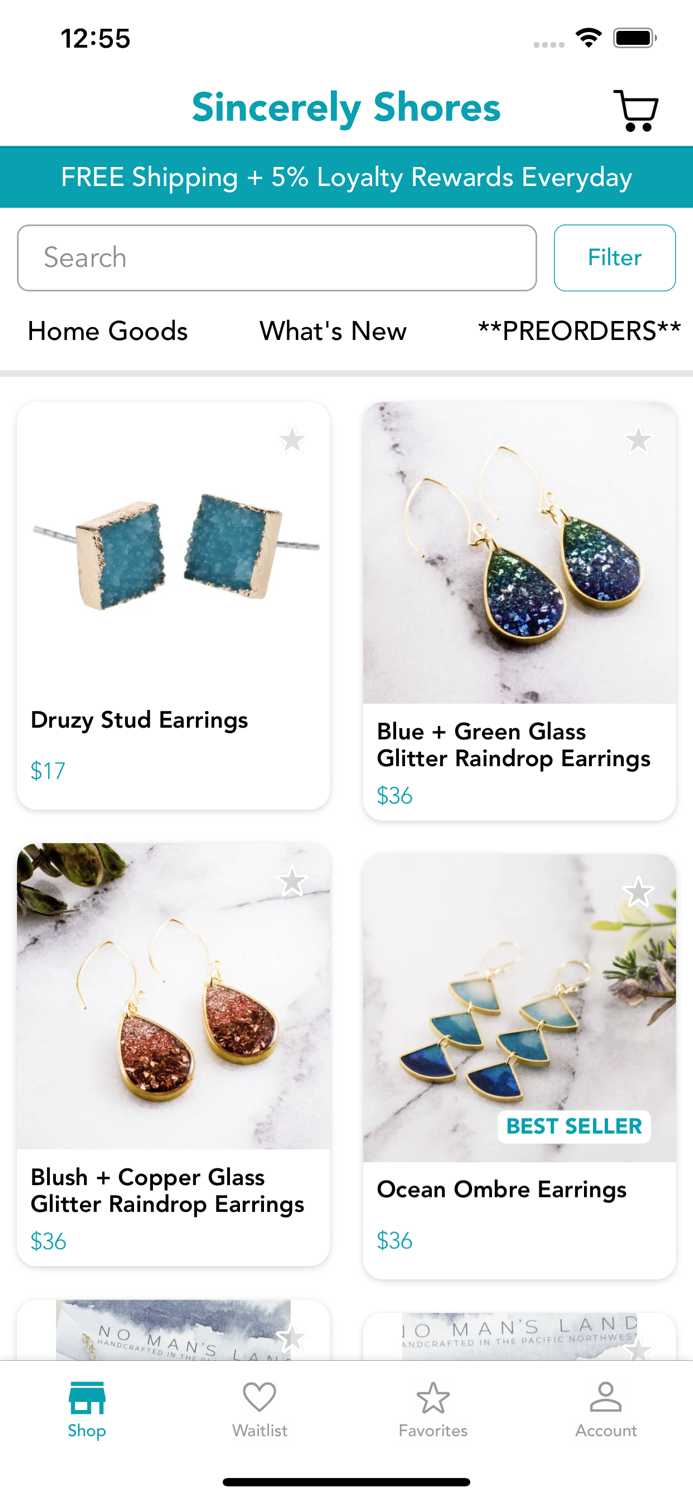Tap the FREE Shipping loyalty rewards banner
693x1500 pixels.
click(346, 177)
